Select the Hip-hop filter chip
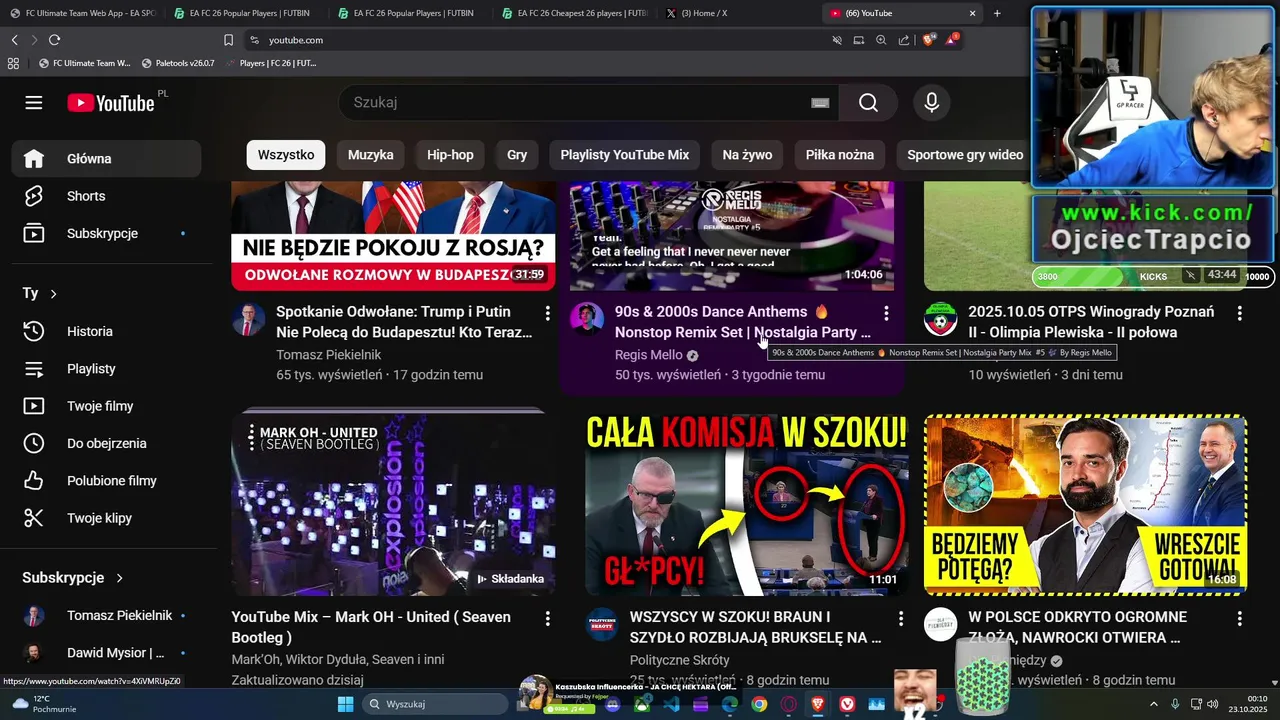This screenshot has width=1280, height=720. coord(450,155)
